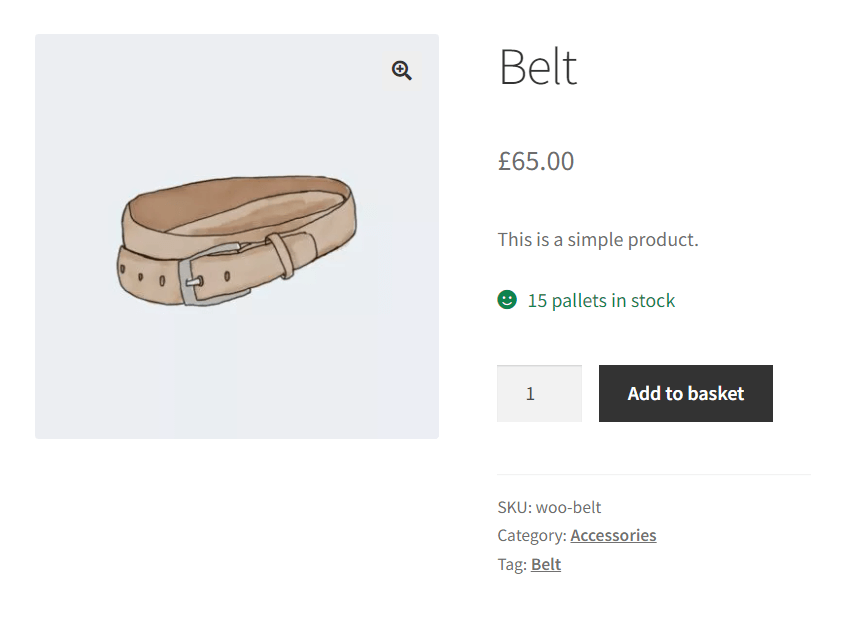
Task: Click the white space beside the price
Action: [700, 161]
